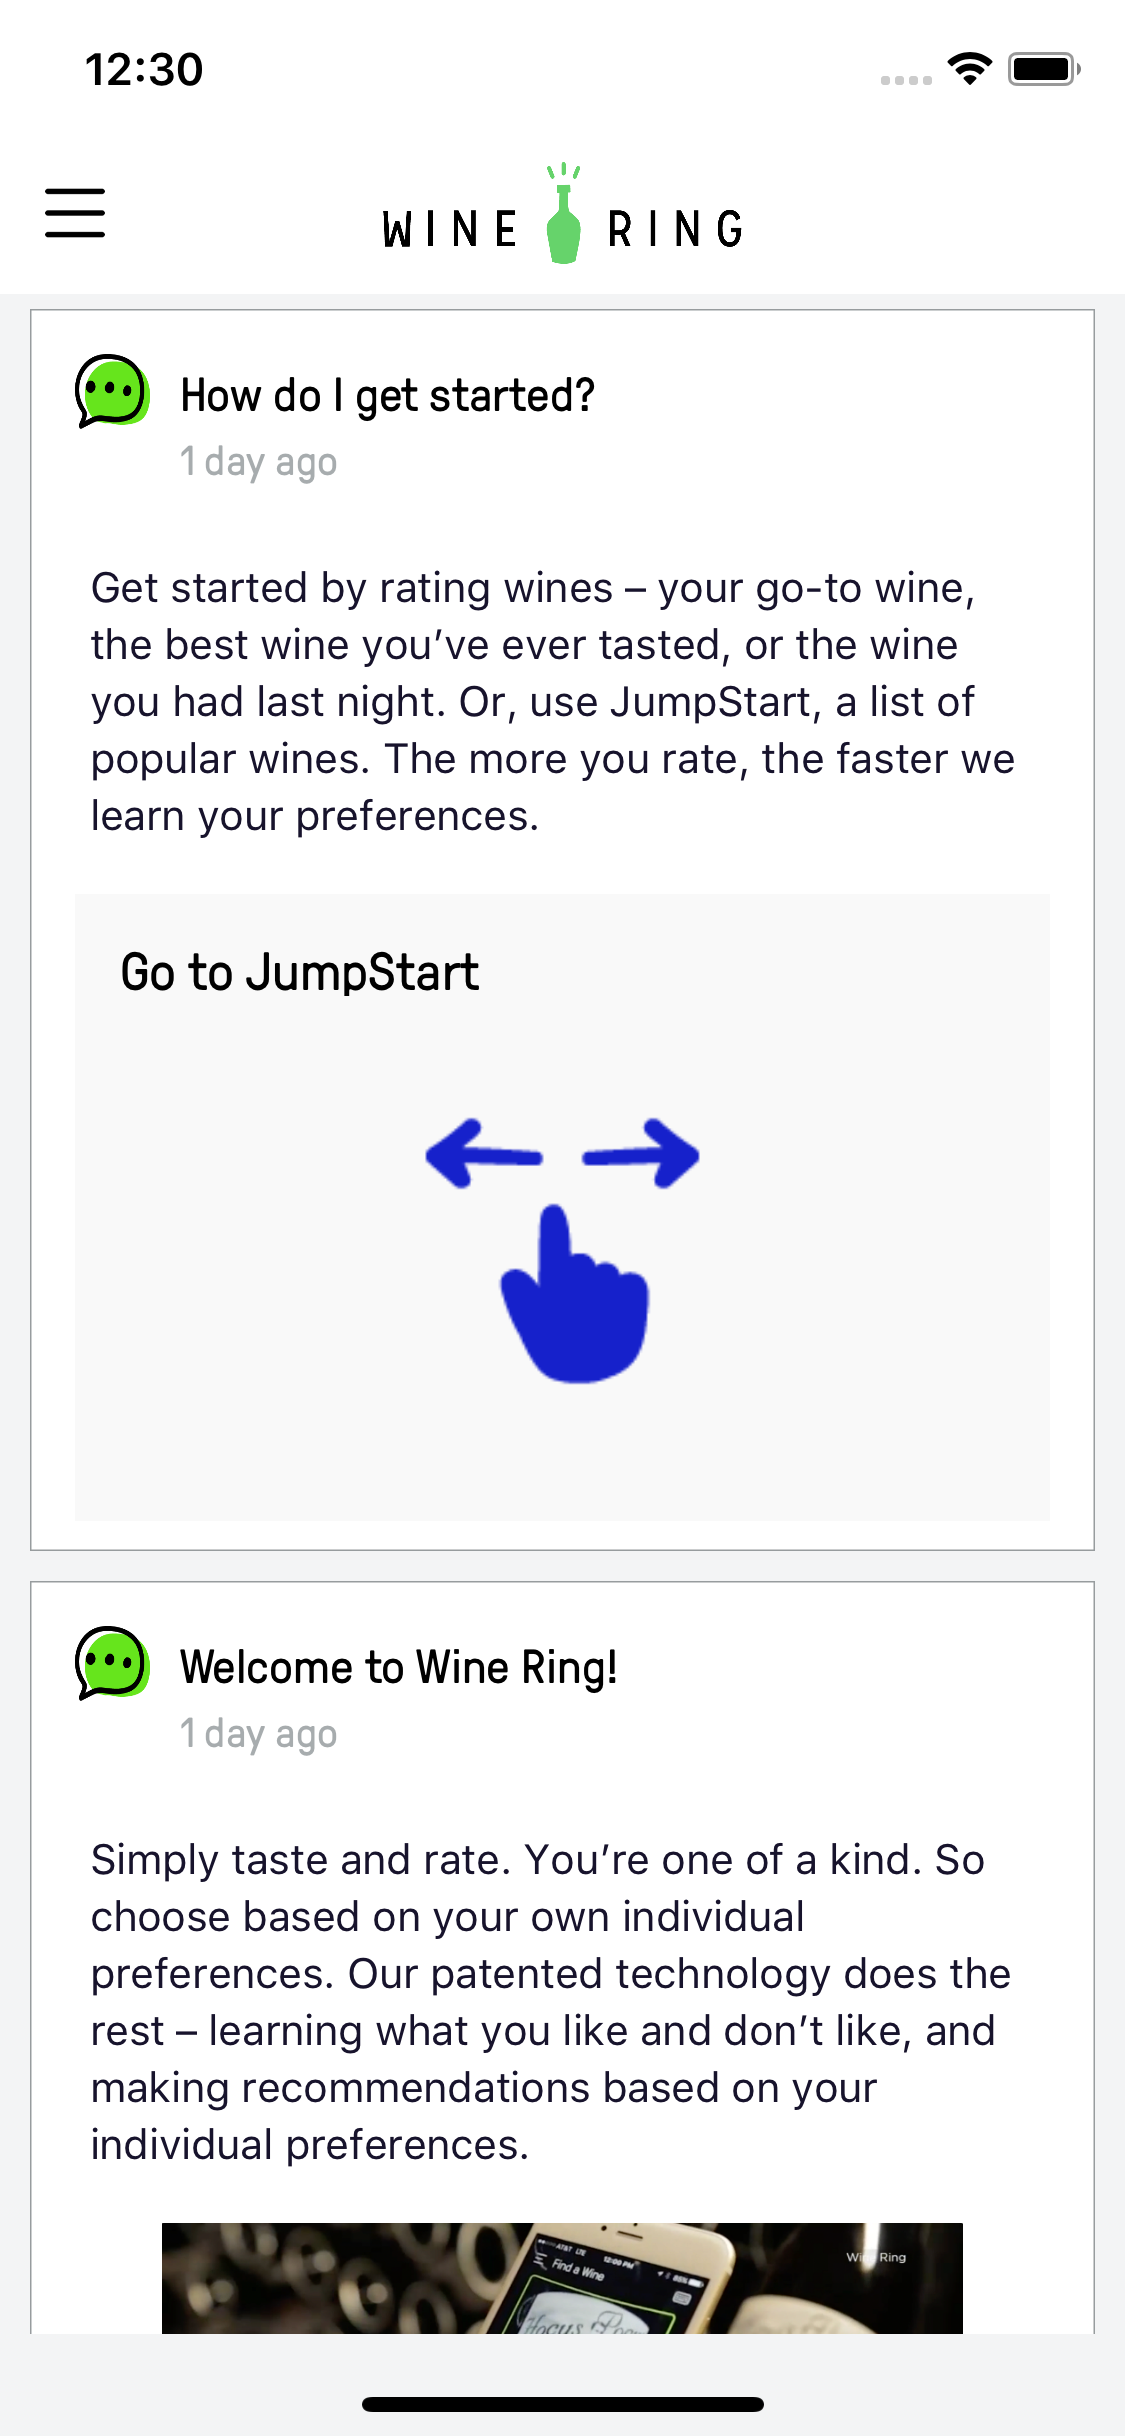
Task: Tap the blue pointing hand icon
Action: 575,1298
